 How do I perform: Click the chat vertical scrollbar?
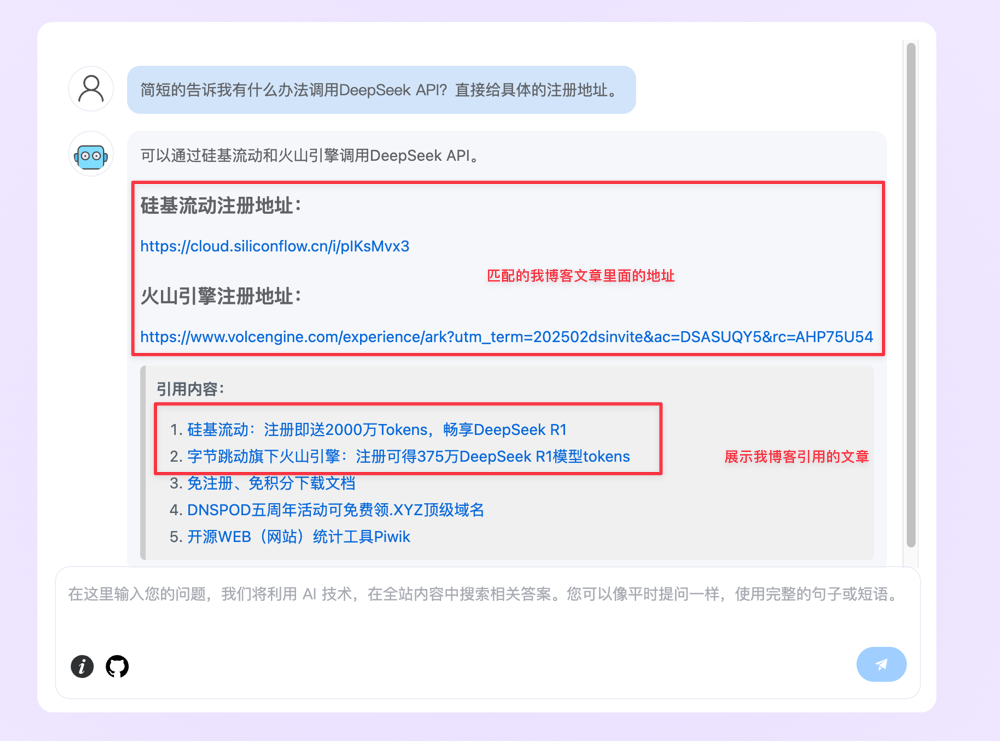coord(911,294)
